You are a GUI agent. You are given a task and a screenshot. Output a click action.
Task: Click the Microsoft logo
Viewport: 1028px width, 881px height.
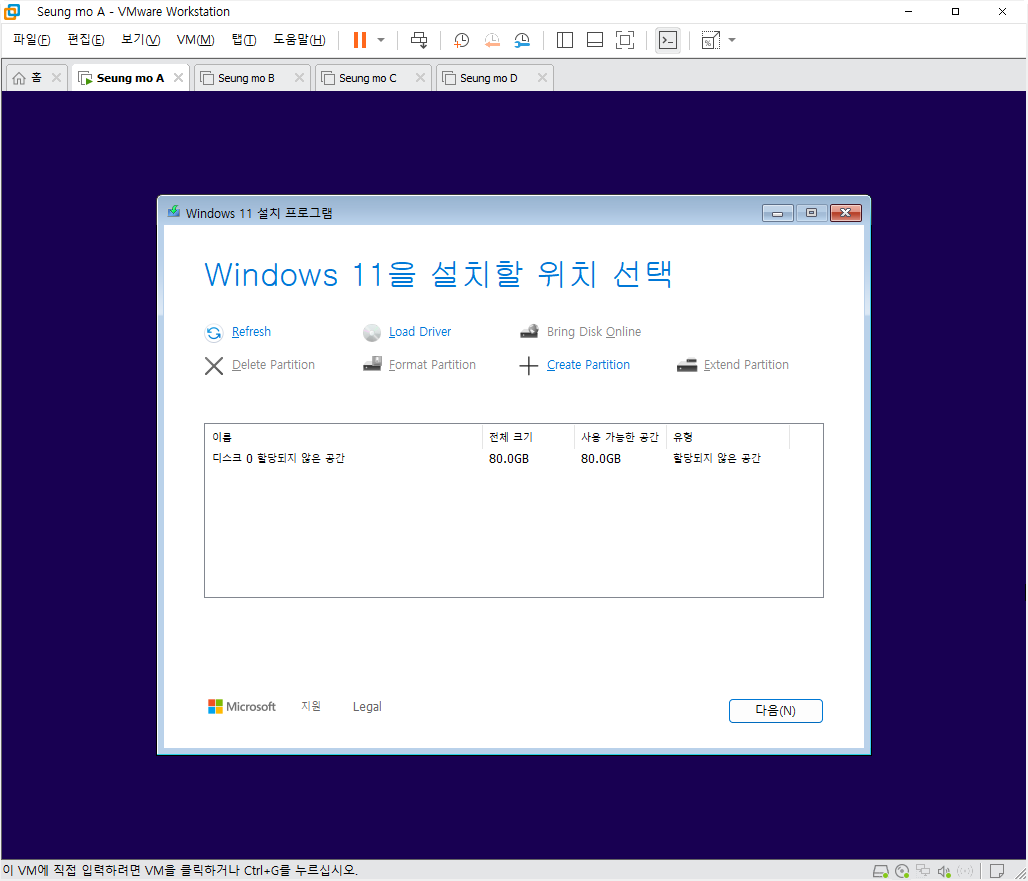(x=242, y=707)
